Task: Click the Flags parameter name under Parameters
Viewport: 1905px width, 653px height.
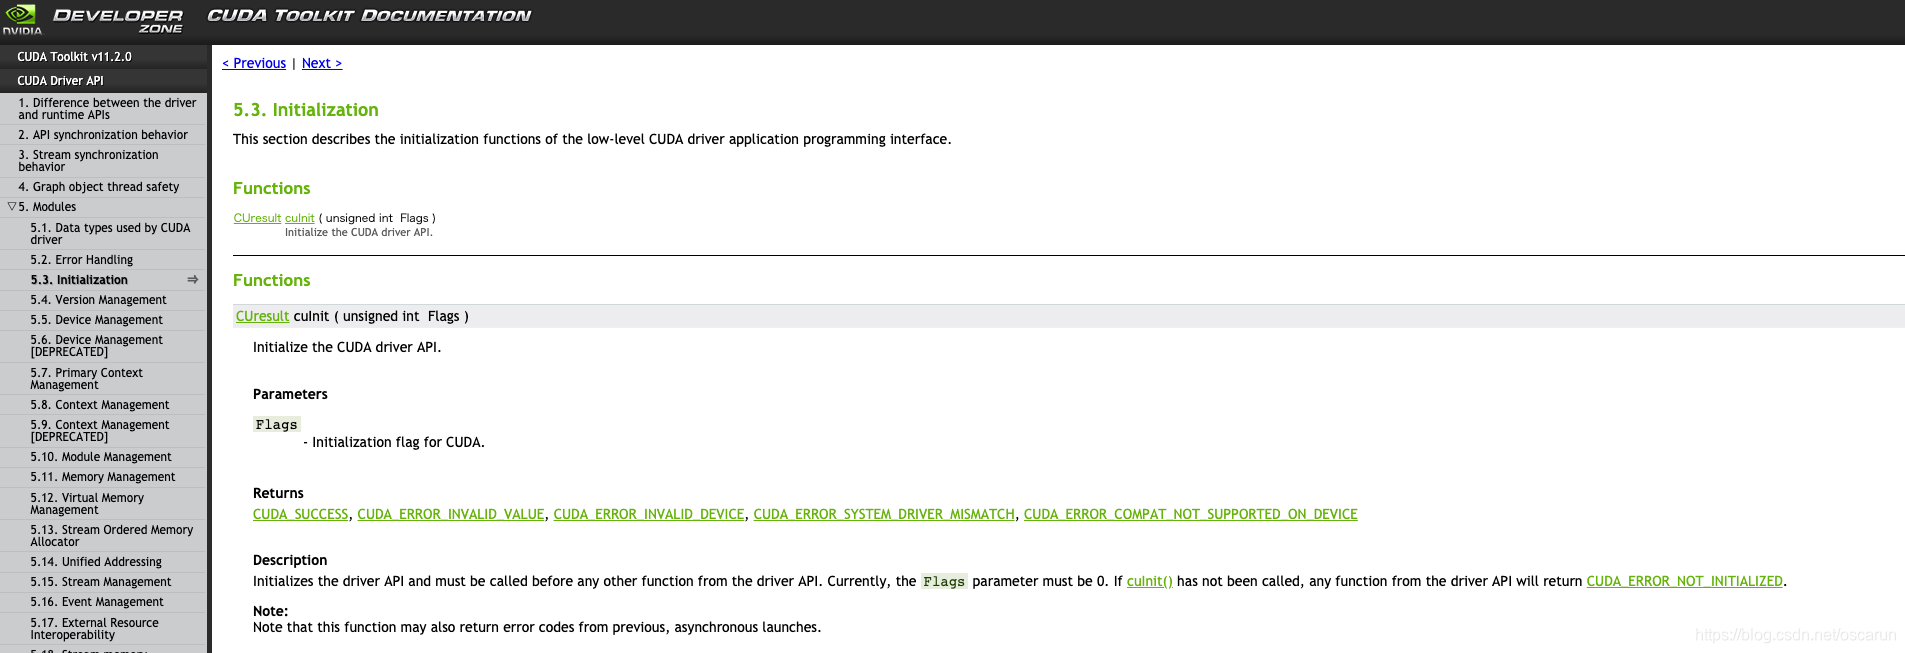Action: point(276,425)
